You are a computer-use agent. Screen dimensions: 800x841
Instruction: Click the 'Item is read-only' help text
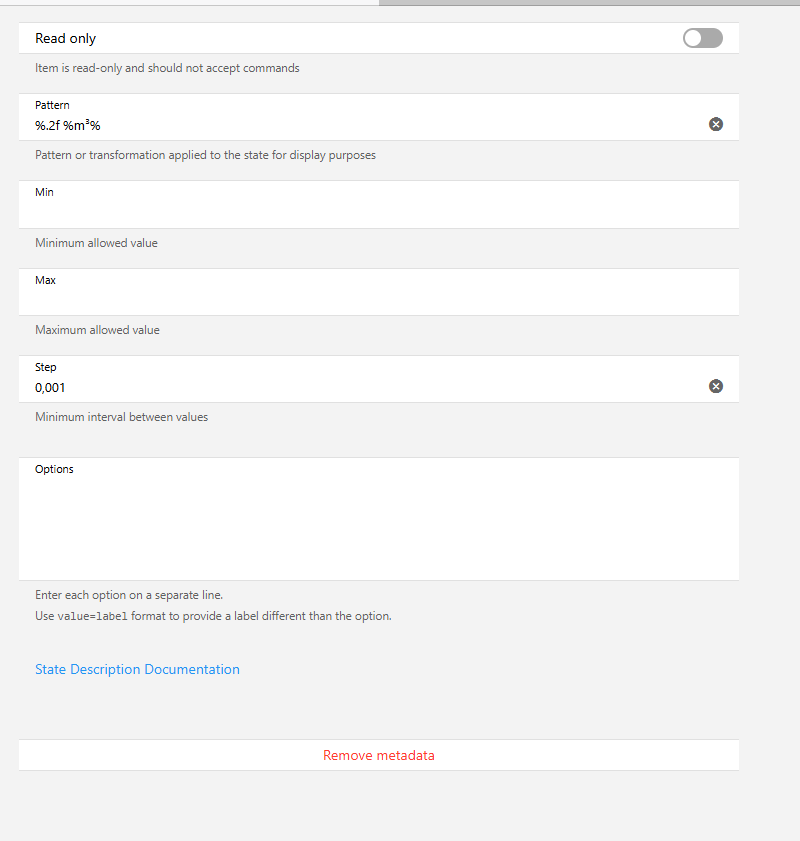(167, 68)
